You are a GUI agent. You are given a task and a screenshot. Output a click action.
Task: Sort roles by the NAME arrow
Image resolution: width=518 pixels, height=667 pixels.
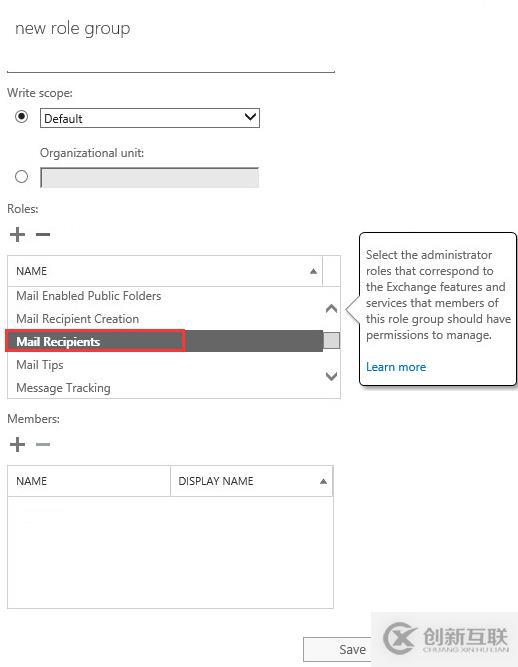(313, 271)
